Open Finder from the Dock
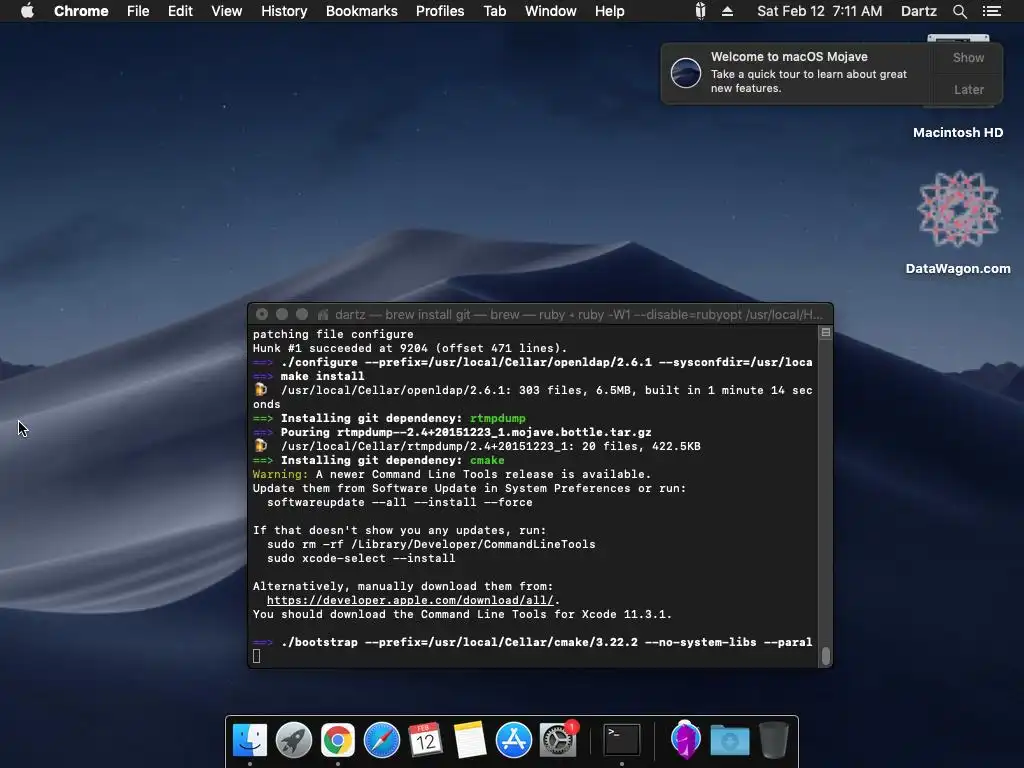The height and width of the screenshot is (768, 1024). click(250, 741)
